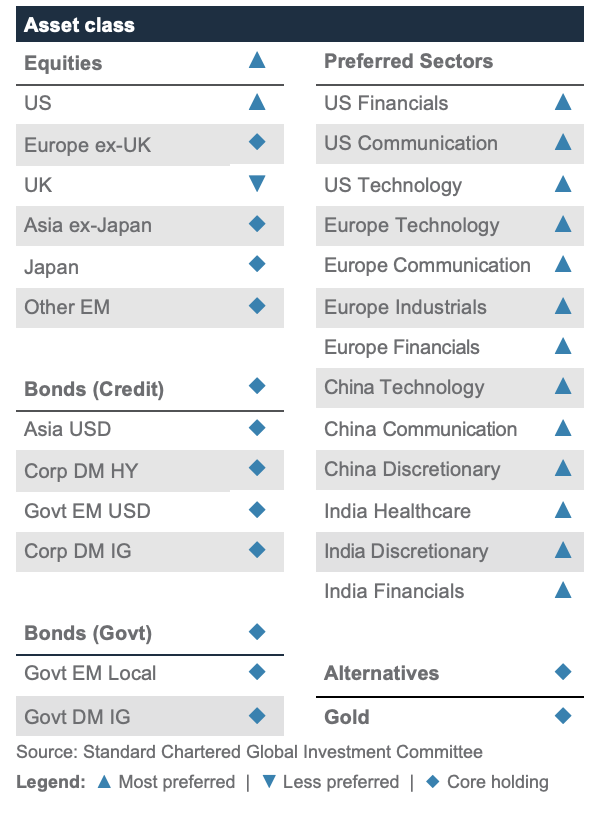This screenshot has height=822, width=596.
Task: Click the Europe Industrials row label
Action: [x=405, y=308]
